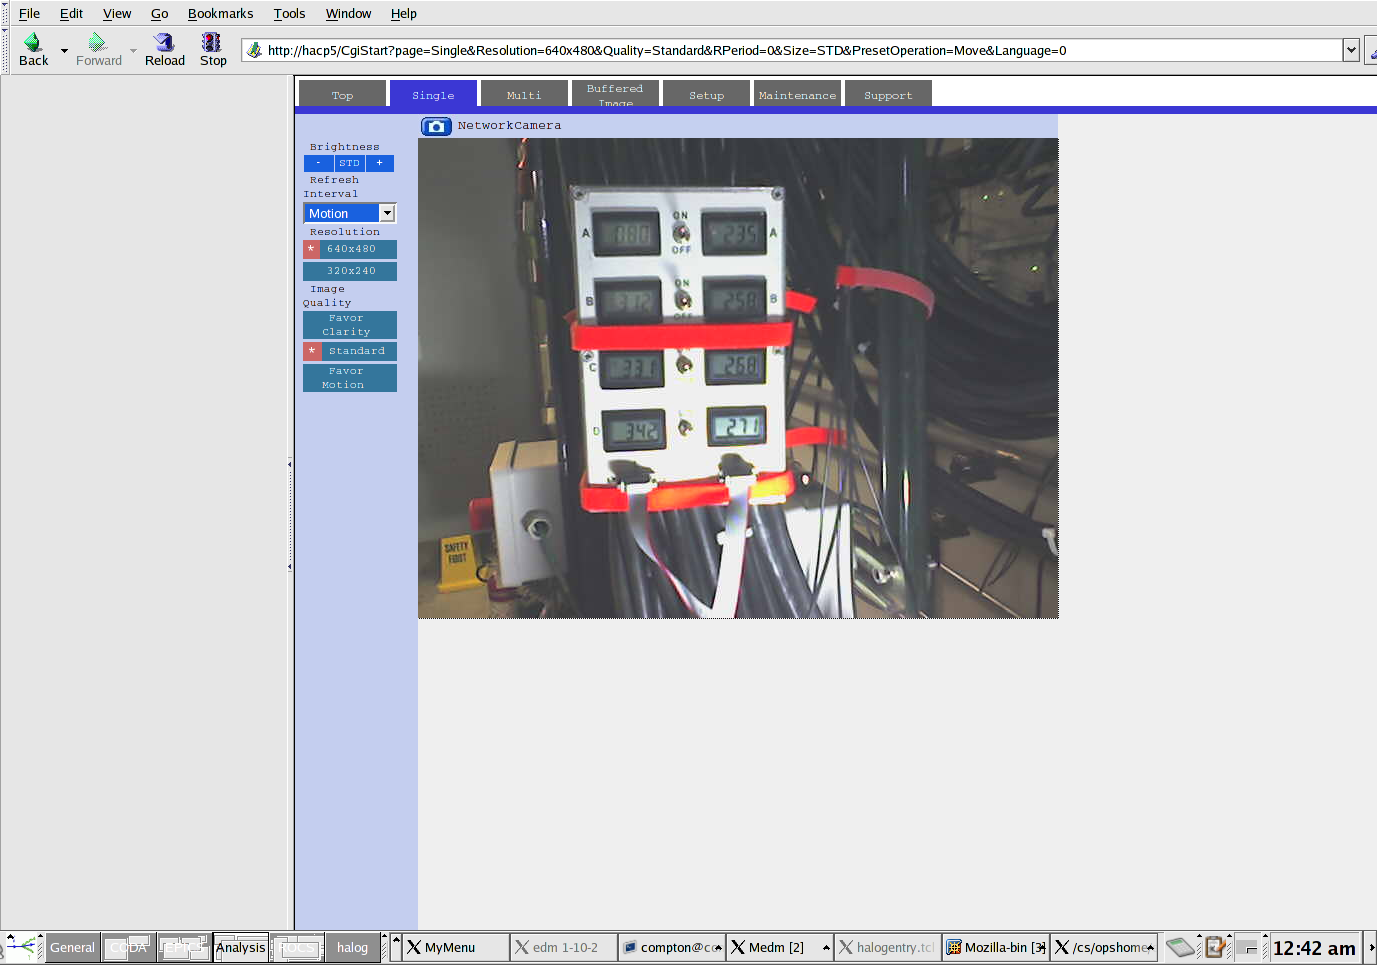
Task: Open the Back history dropdown arrow
Action: coord(64,50)
